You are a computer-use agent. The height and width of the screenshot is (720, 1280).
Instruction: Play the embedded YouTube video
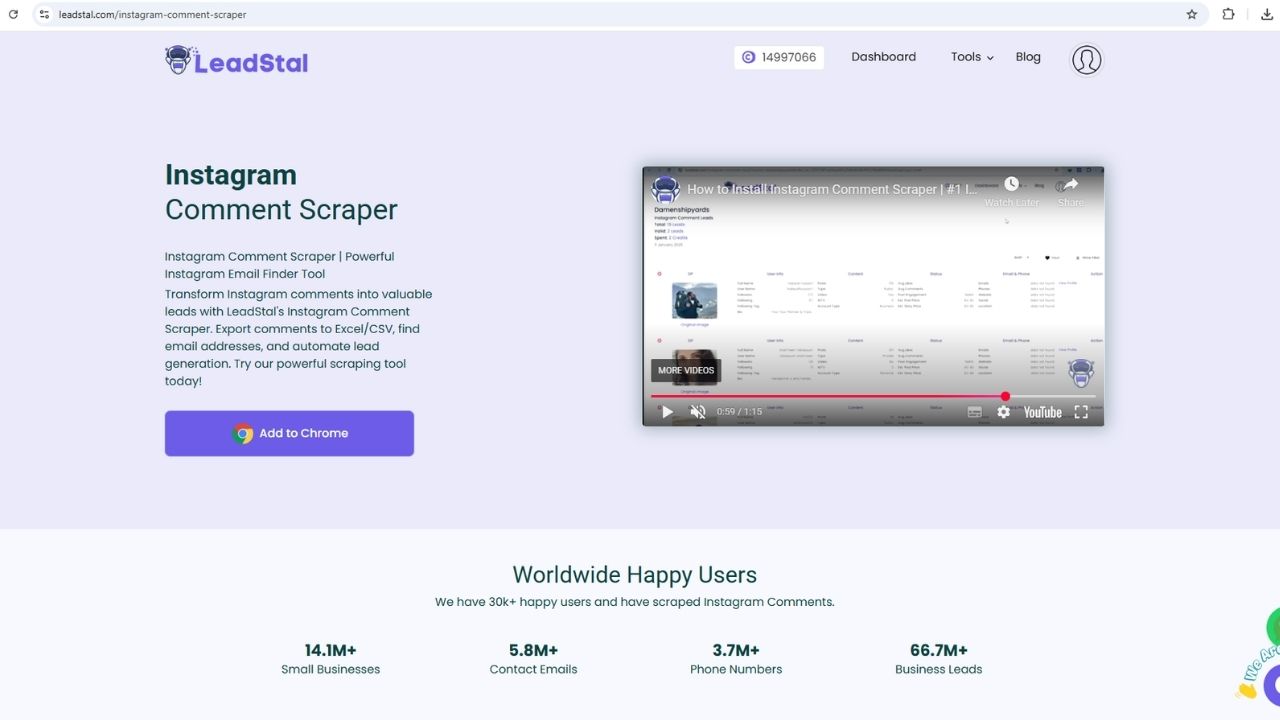click(667, 412)
